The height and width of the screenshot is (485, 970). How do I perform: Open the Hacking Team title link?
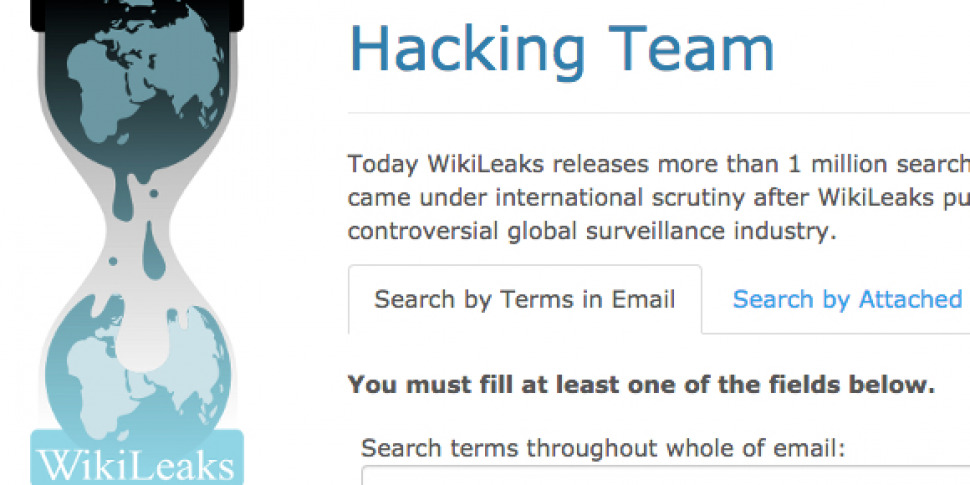(561, 51)
